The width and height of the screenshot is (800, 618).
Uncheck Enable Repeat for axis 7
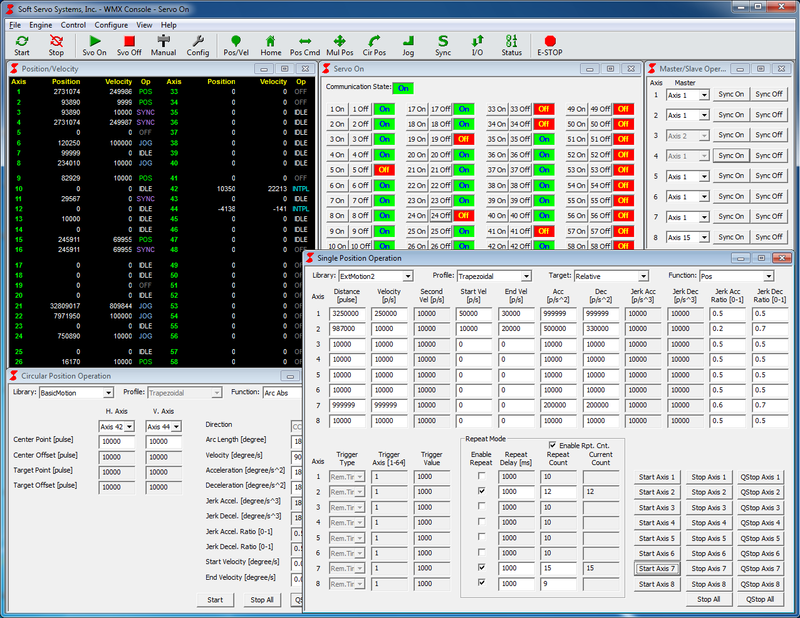click(x=481, y=567)
